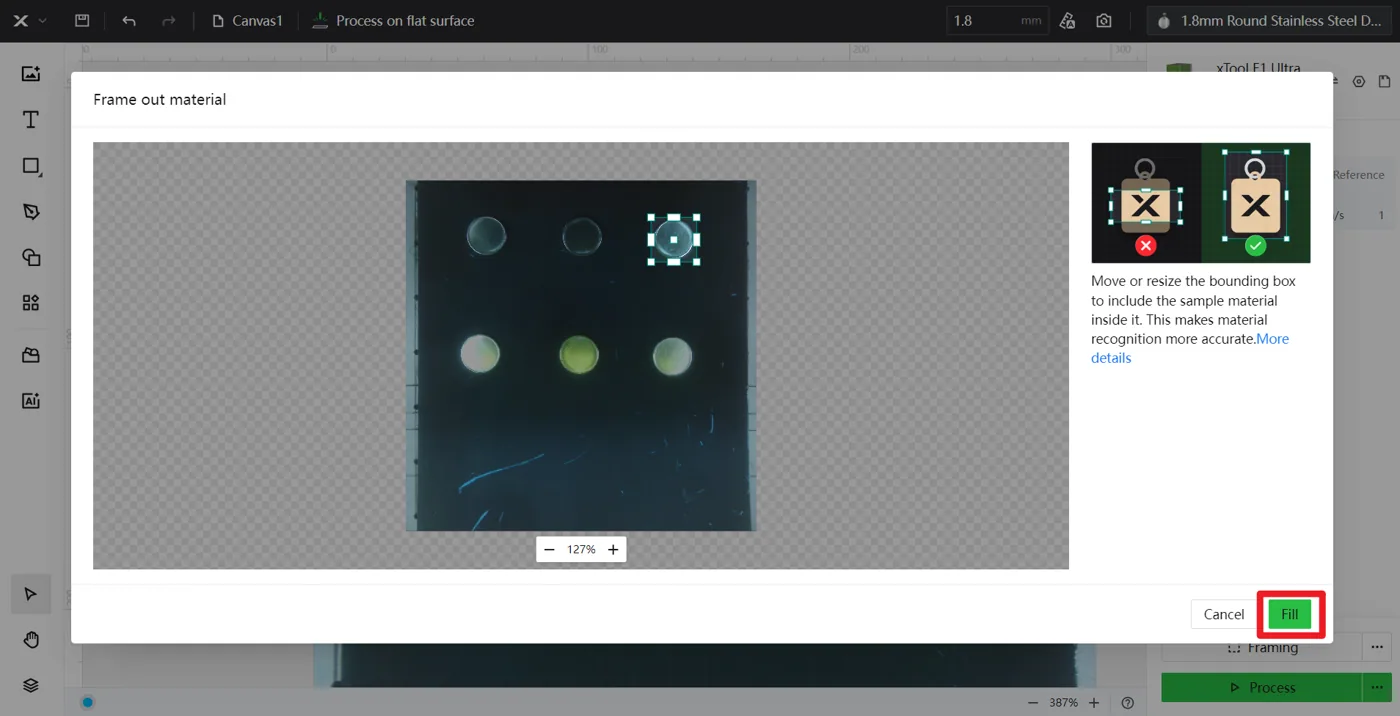Switch to the Canvas1 tab
The image size is (1400, 716).
click(x=247, y=21)
